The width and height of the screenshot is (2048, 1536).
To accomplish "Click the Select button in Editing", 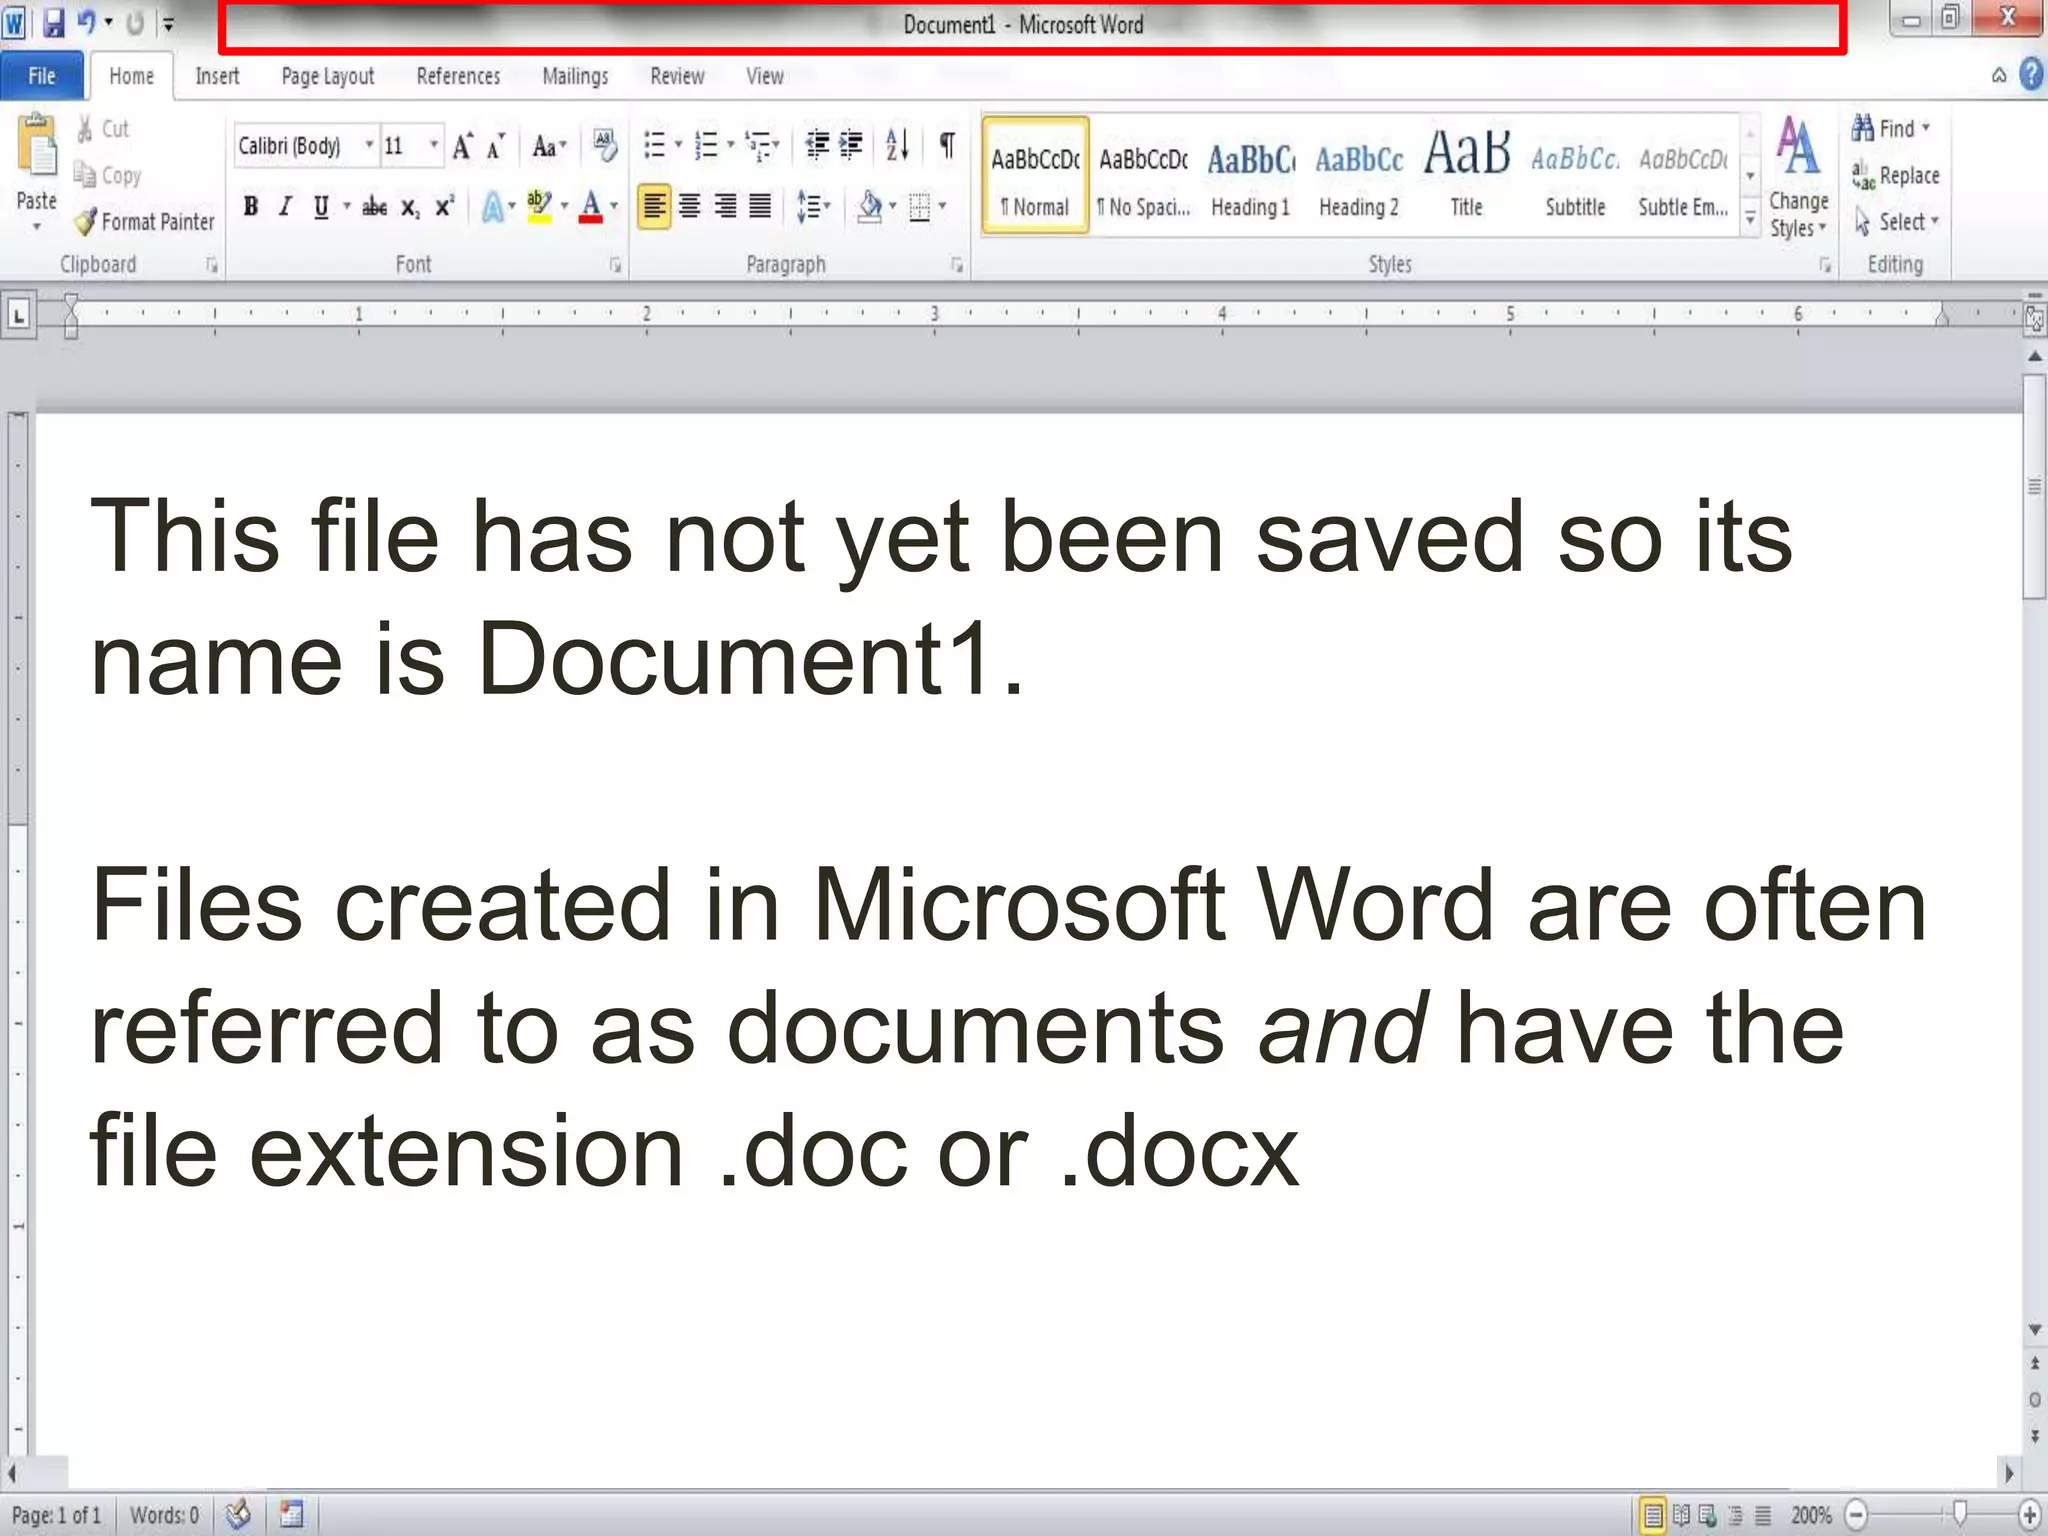I will coord(1896,221).
